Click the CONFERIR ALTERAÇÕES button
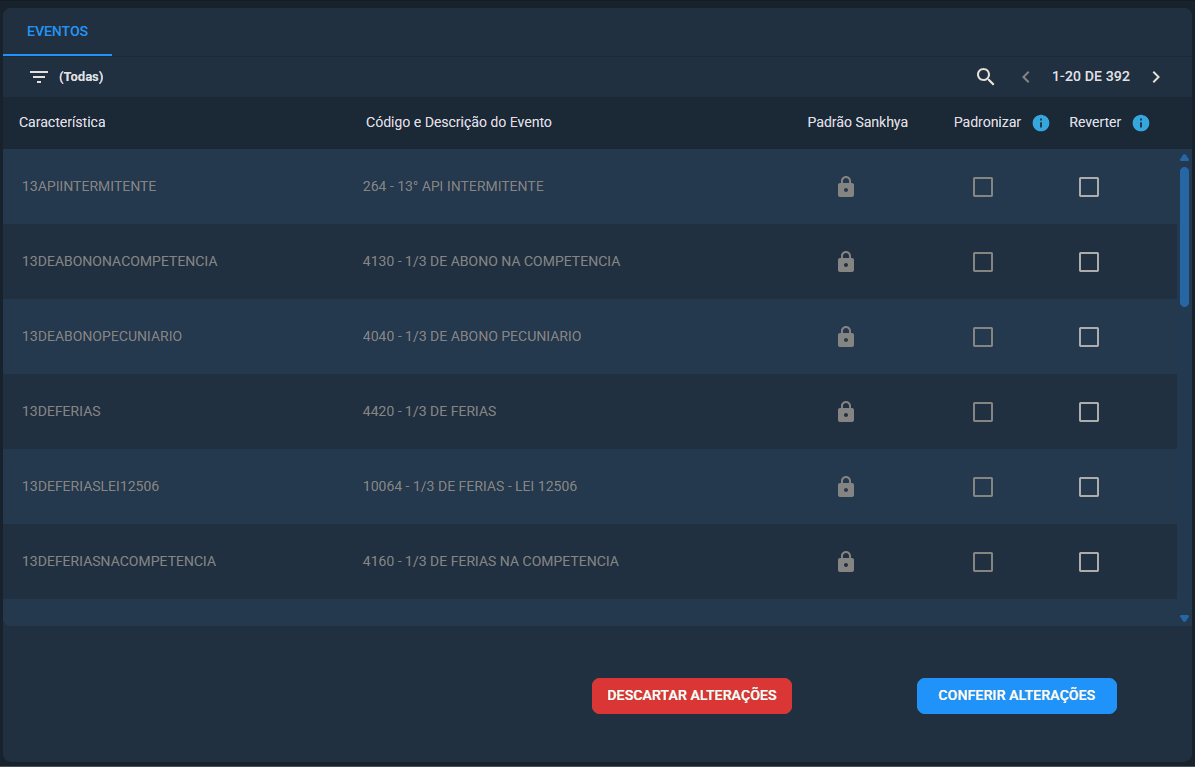This screenshot has height=767, width=1195. click(x=1017, y=695)
